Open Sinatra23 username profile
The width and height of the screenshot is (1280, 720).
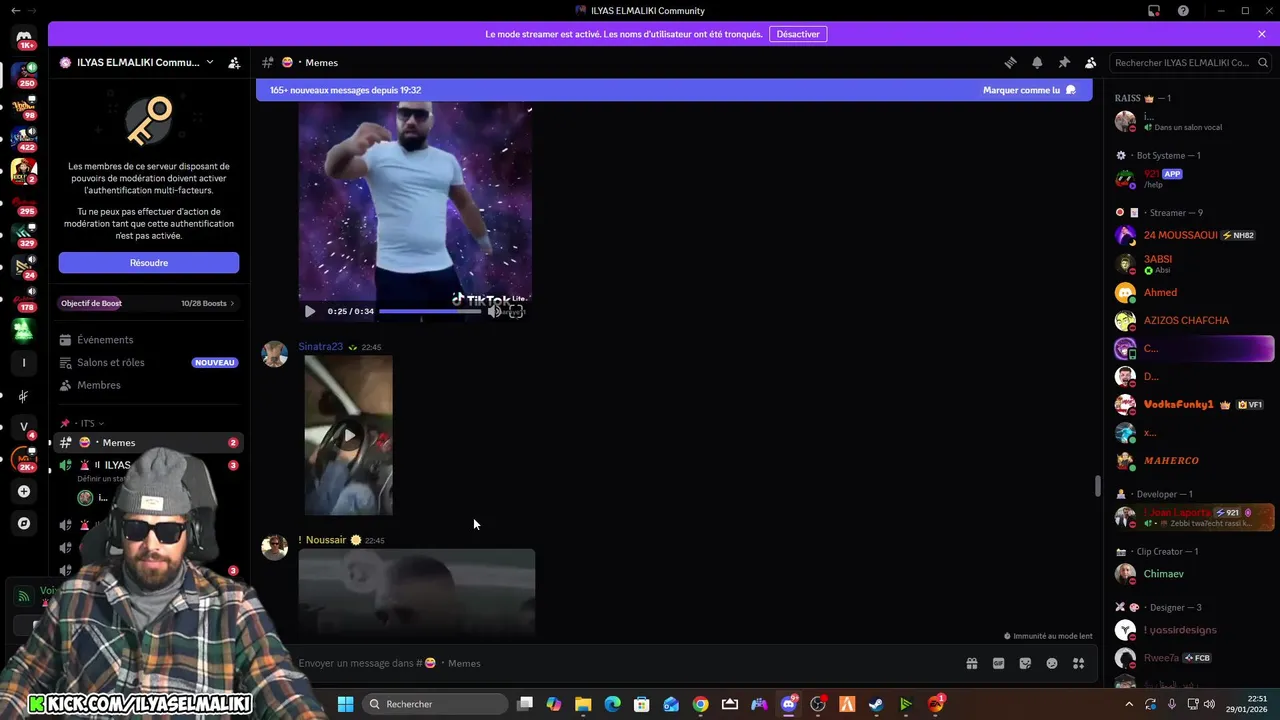click(320, 346)
